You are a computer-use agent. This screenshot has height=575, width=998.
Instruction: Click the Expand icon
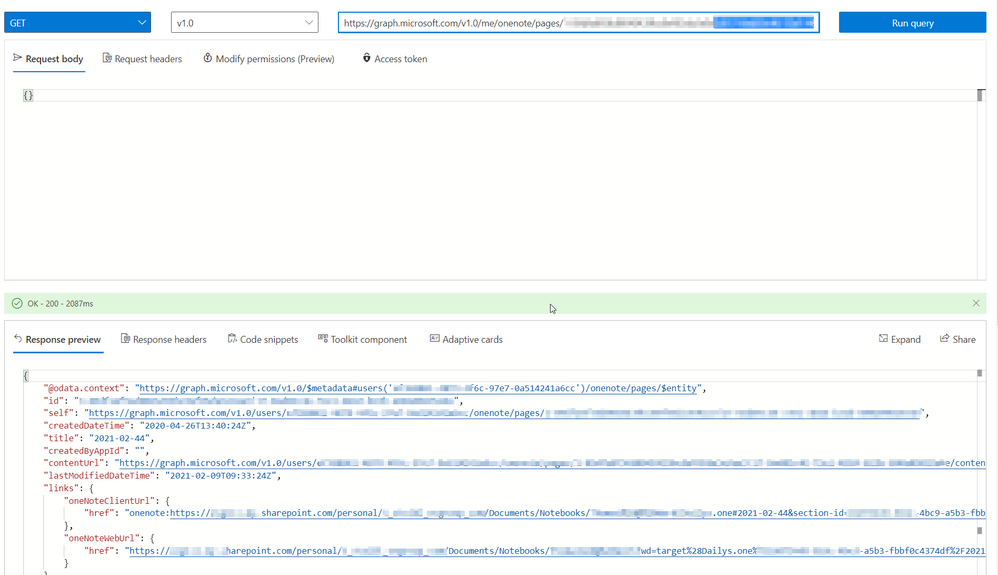(883, 339)
